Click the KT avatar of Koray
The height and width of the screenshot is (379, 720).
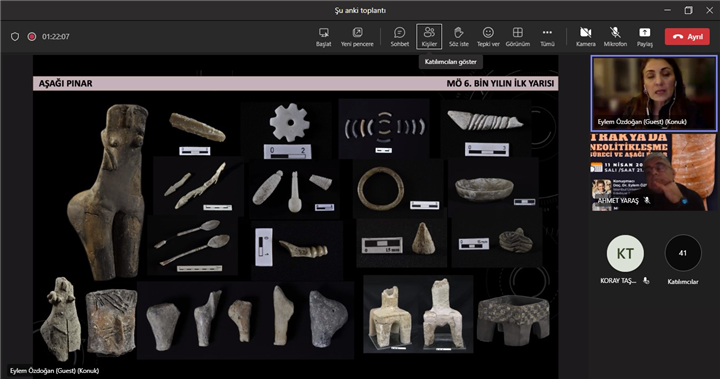pyautogui.click(x=624, y=253)
